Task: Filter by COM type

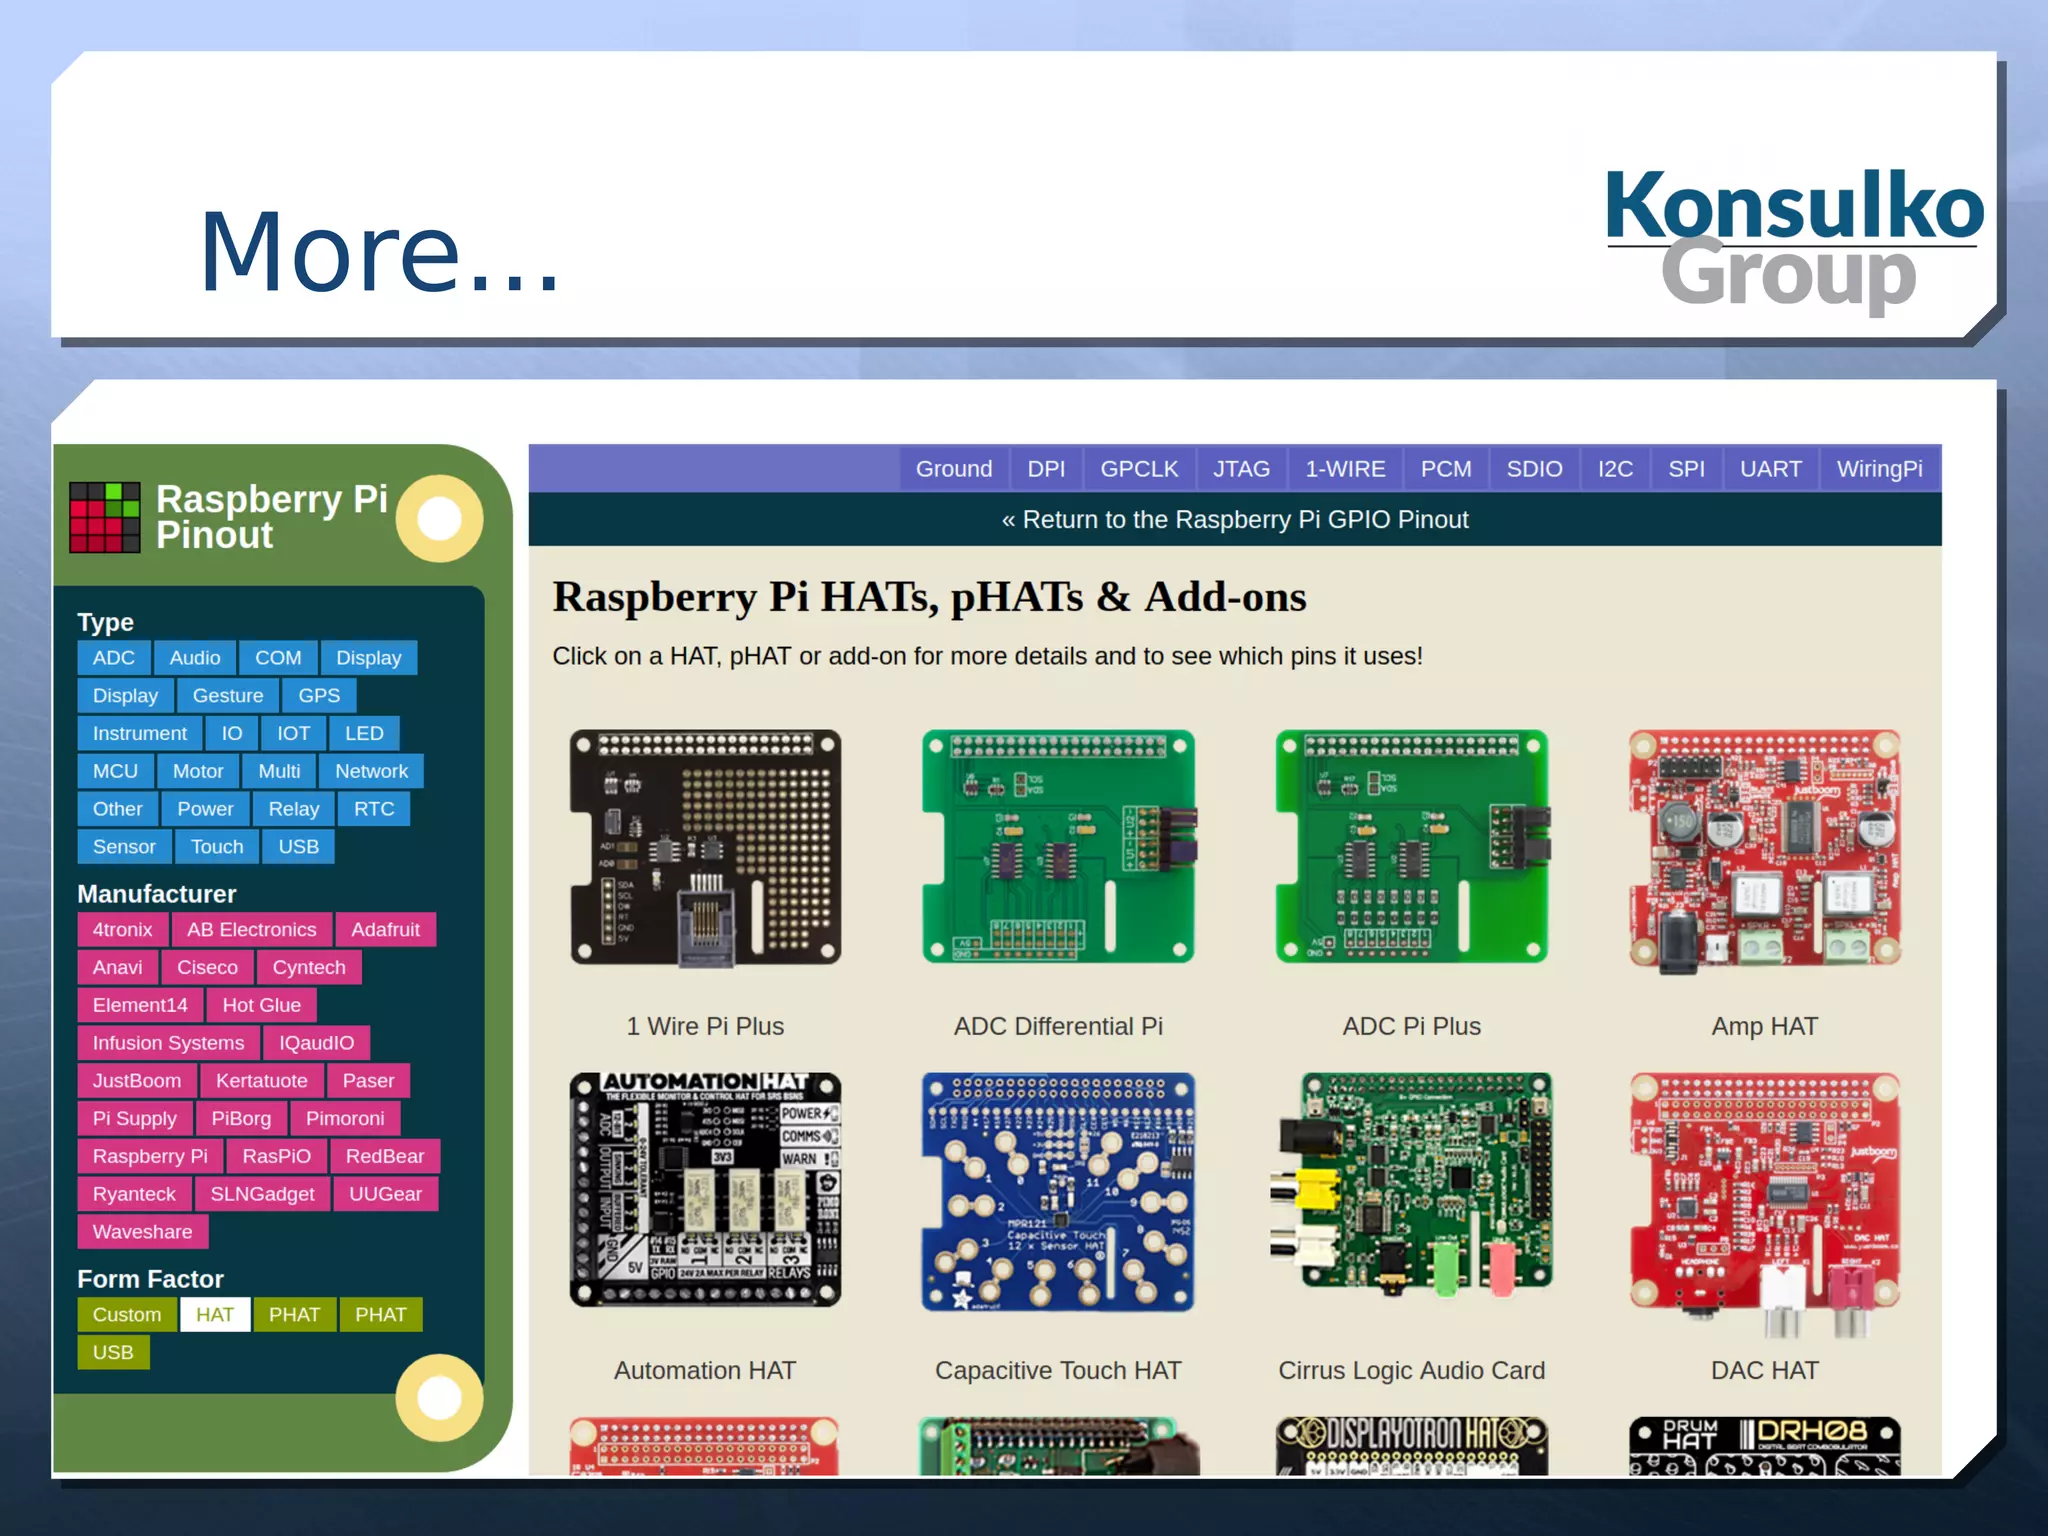Action: 278,658
